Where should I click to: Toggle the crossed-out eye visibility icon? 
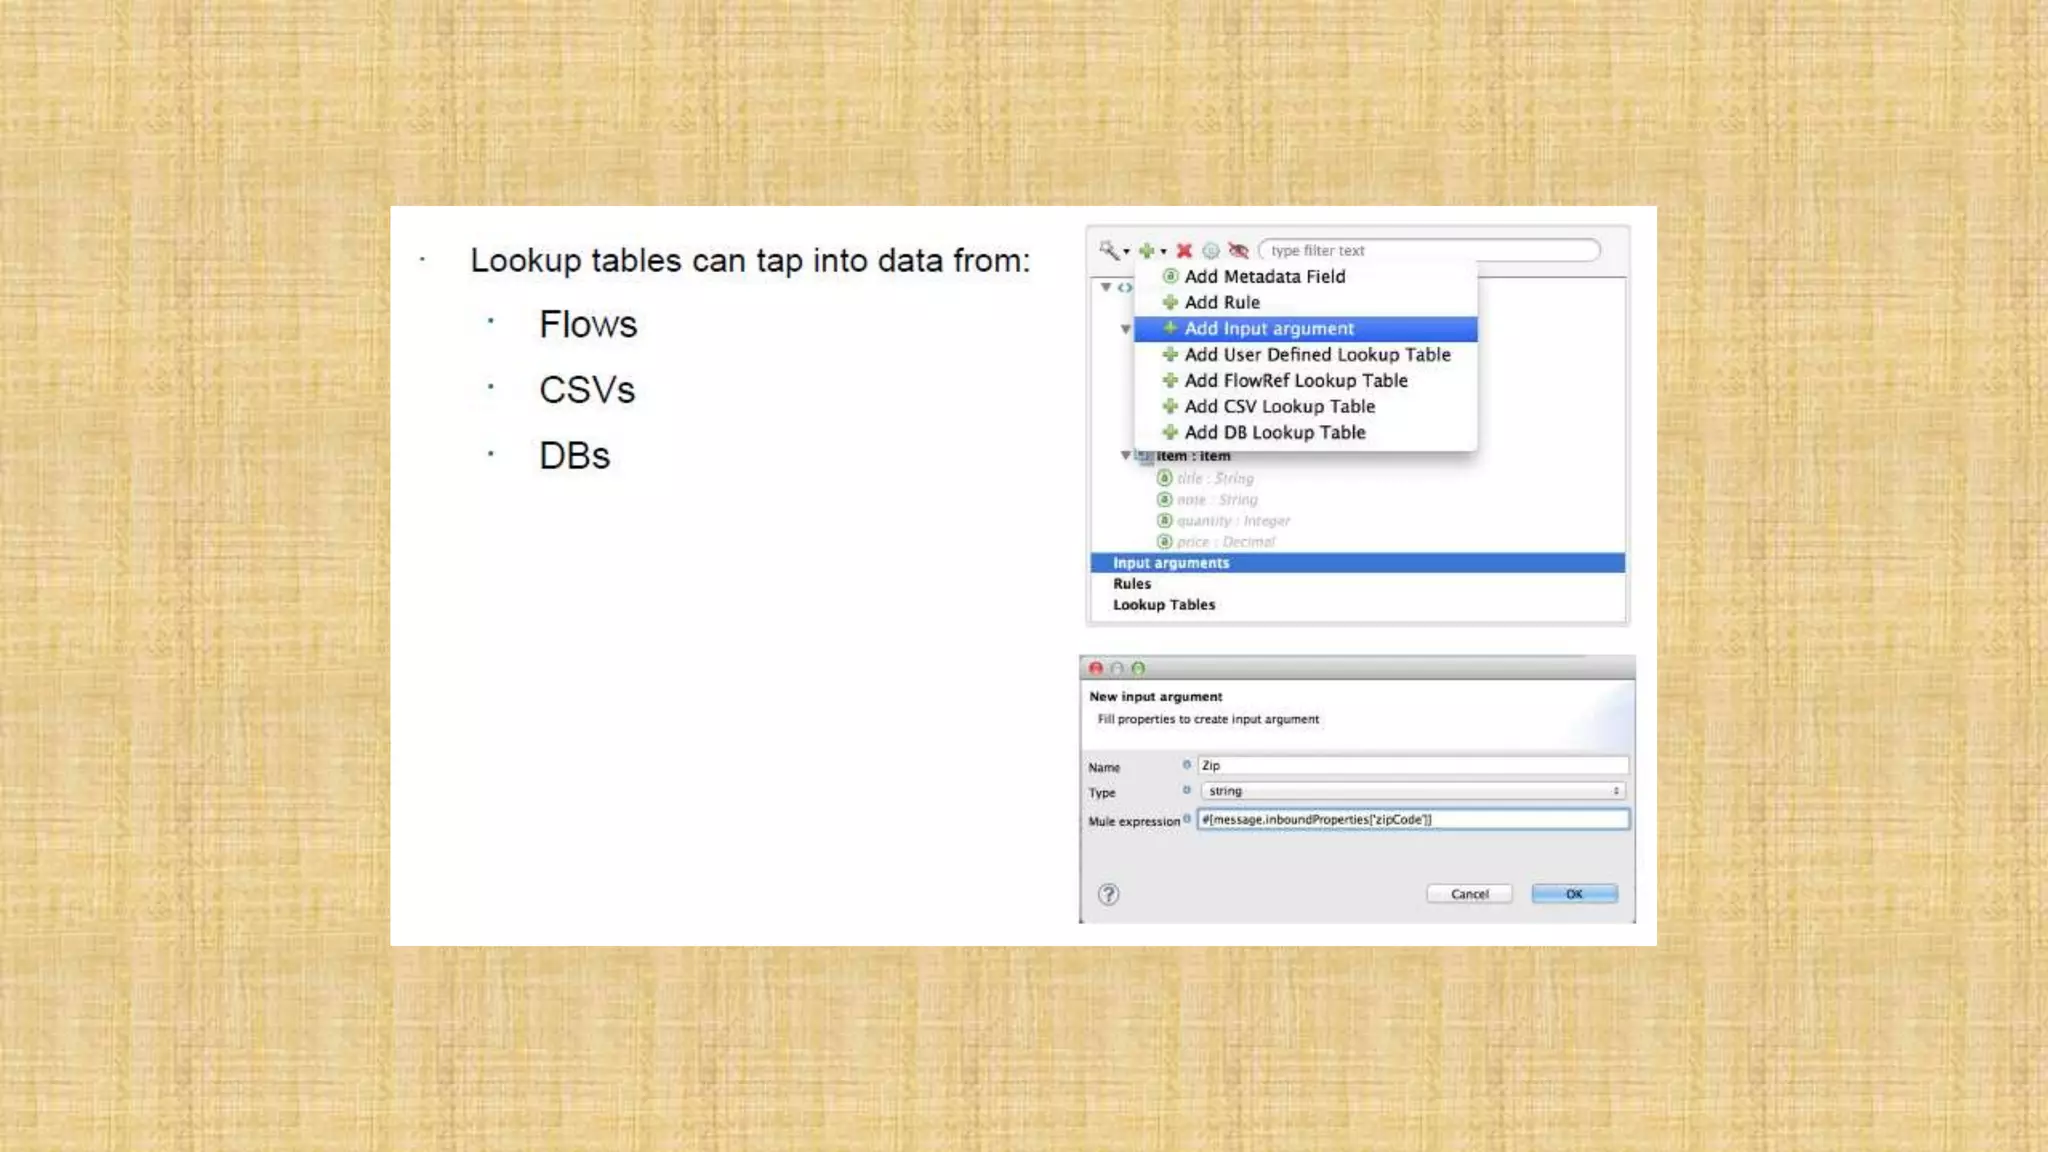click(x=1238, y=250)
